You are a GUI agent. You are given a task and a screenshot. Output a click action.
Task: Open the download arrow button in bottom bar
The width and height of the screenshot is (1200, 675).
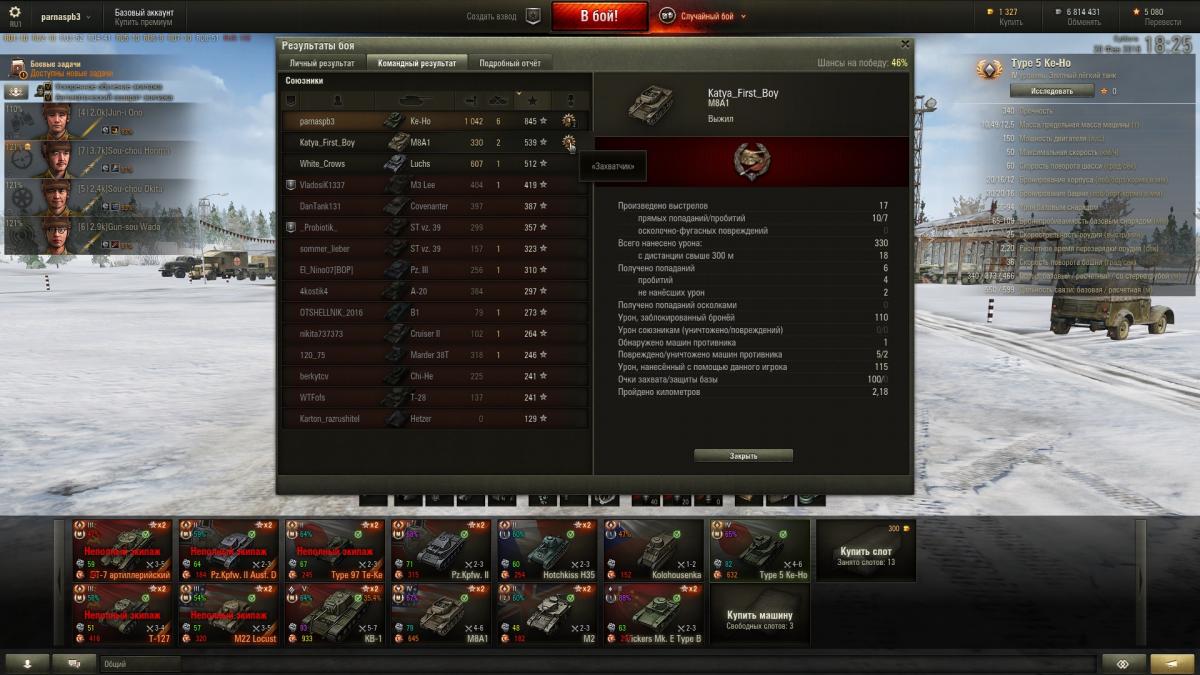[x=28, y=663]
